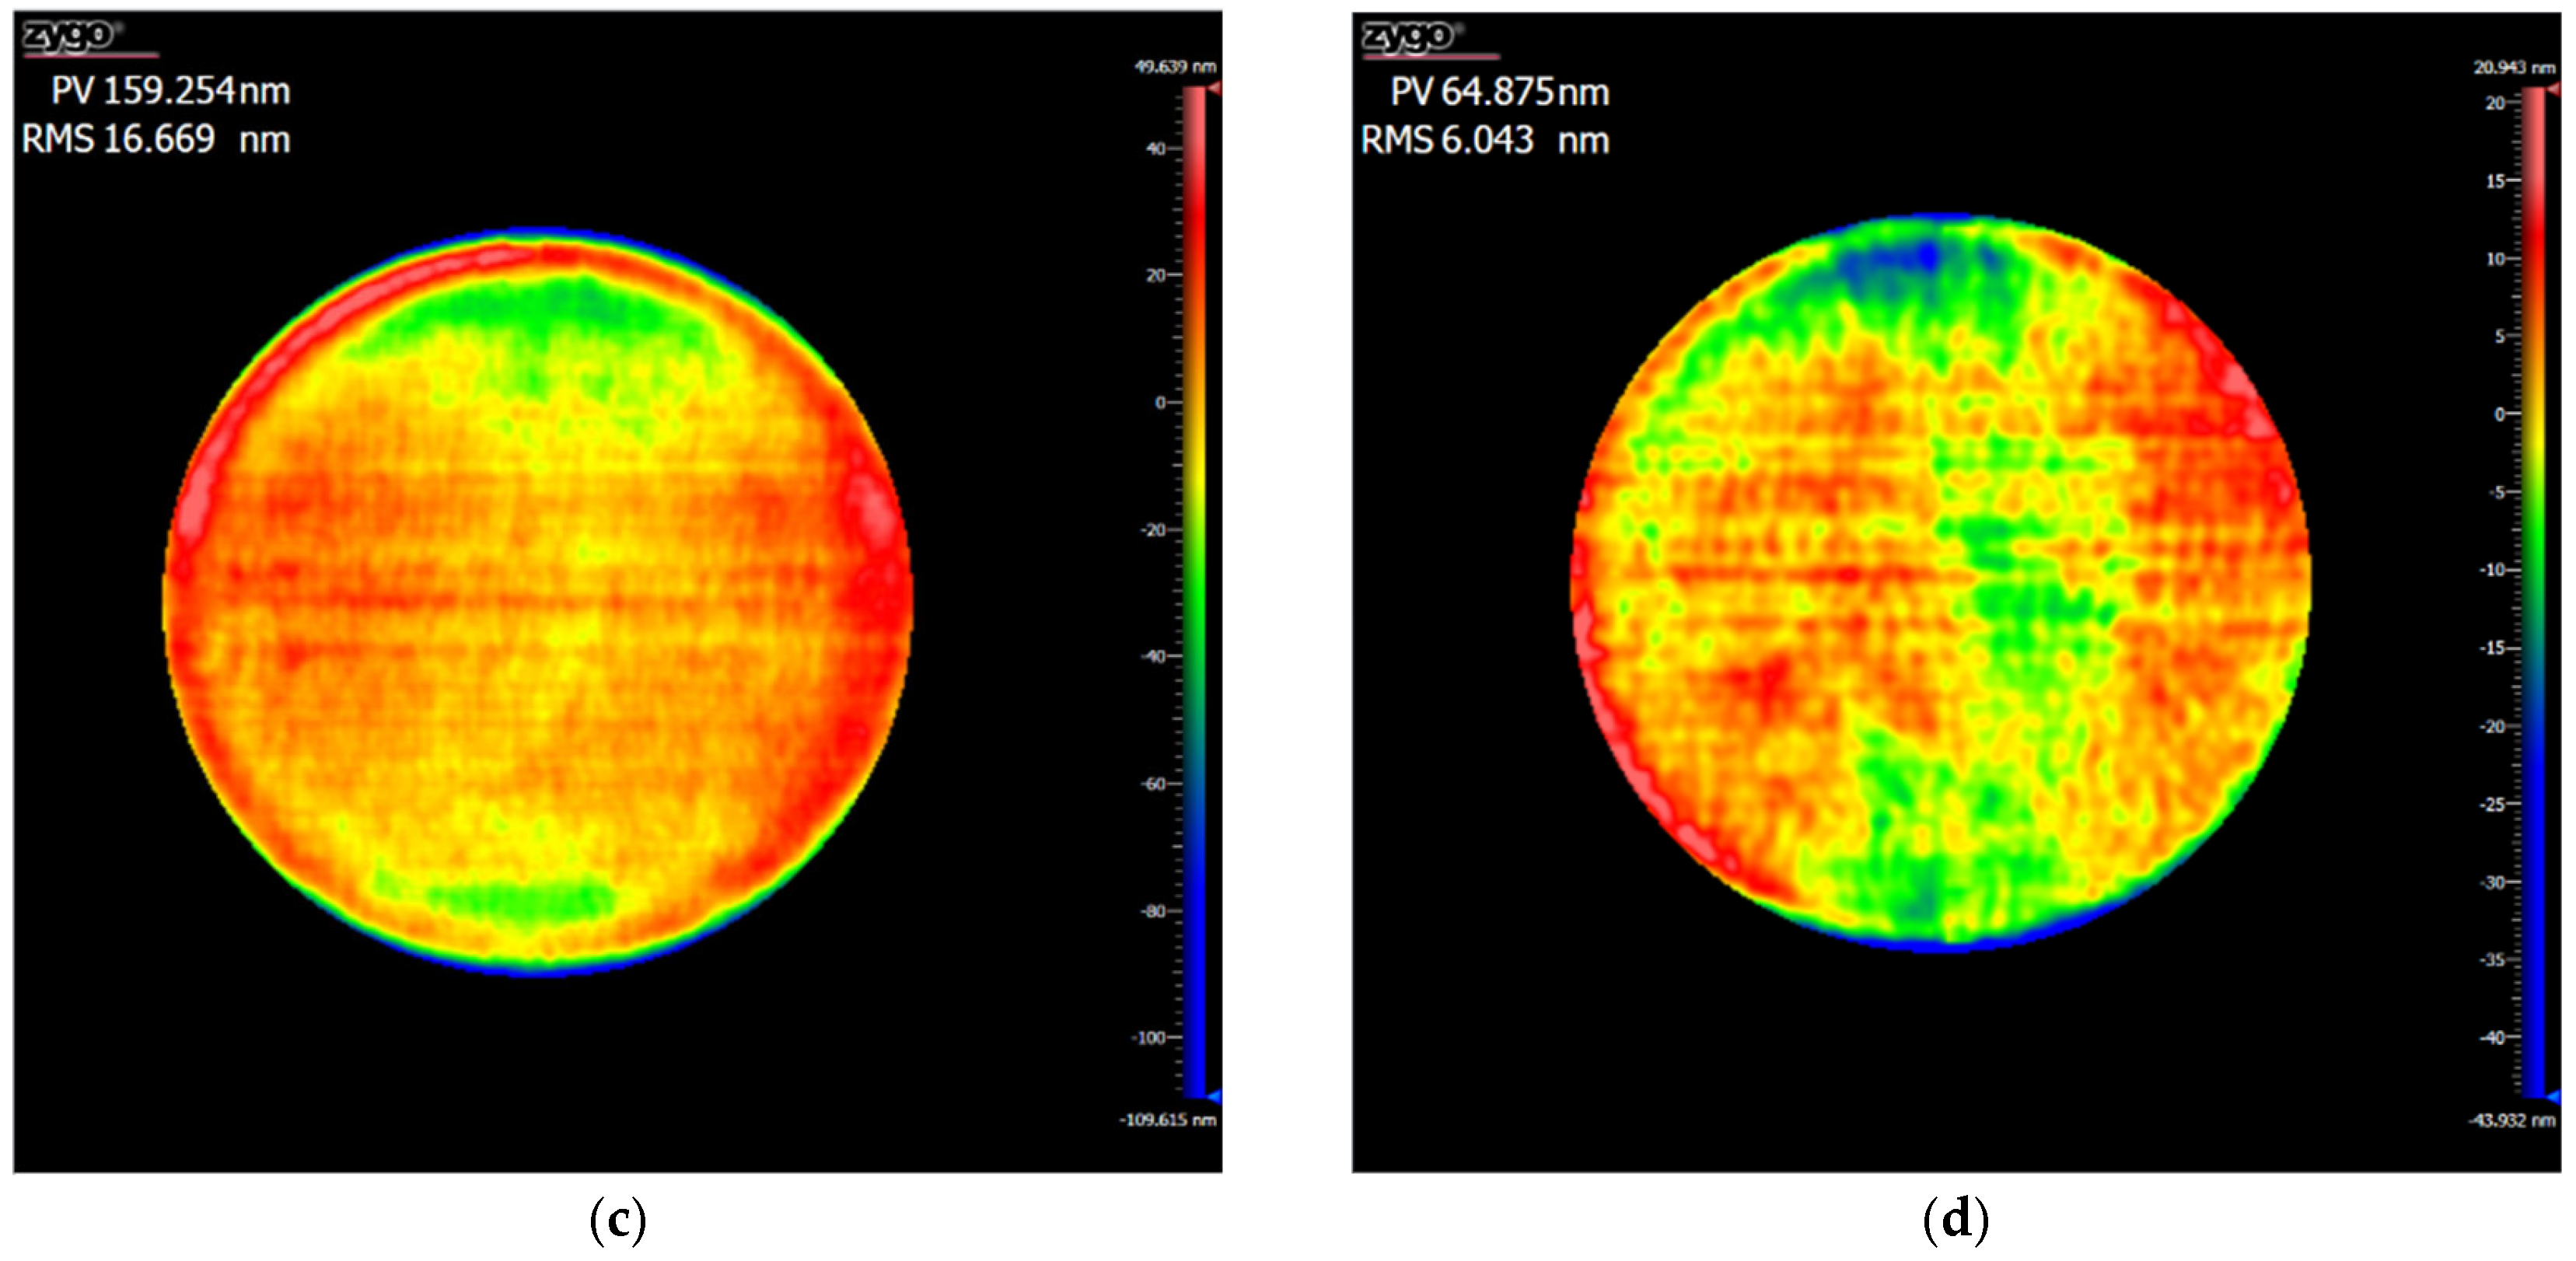Select the RMS 16.669 nm readout
Screen dimensions: 2576x1261
pos(156,139)
